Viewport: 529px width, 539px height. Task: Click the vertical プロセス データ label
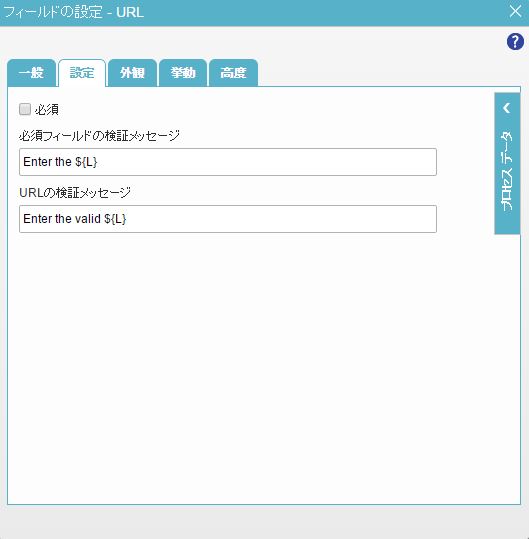click(507, 170)
